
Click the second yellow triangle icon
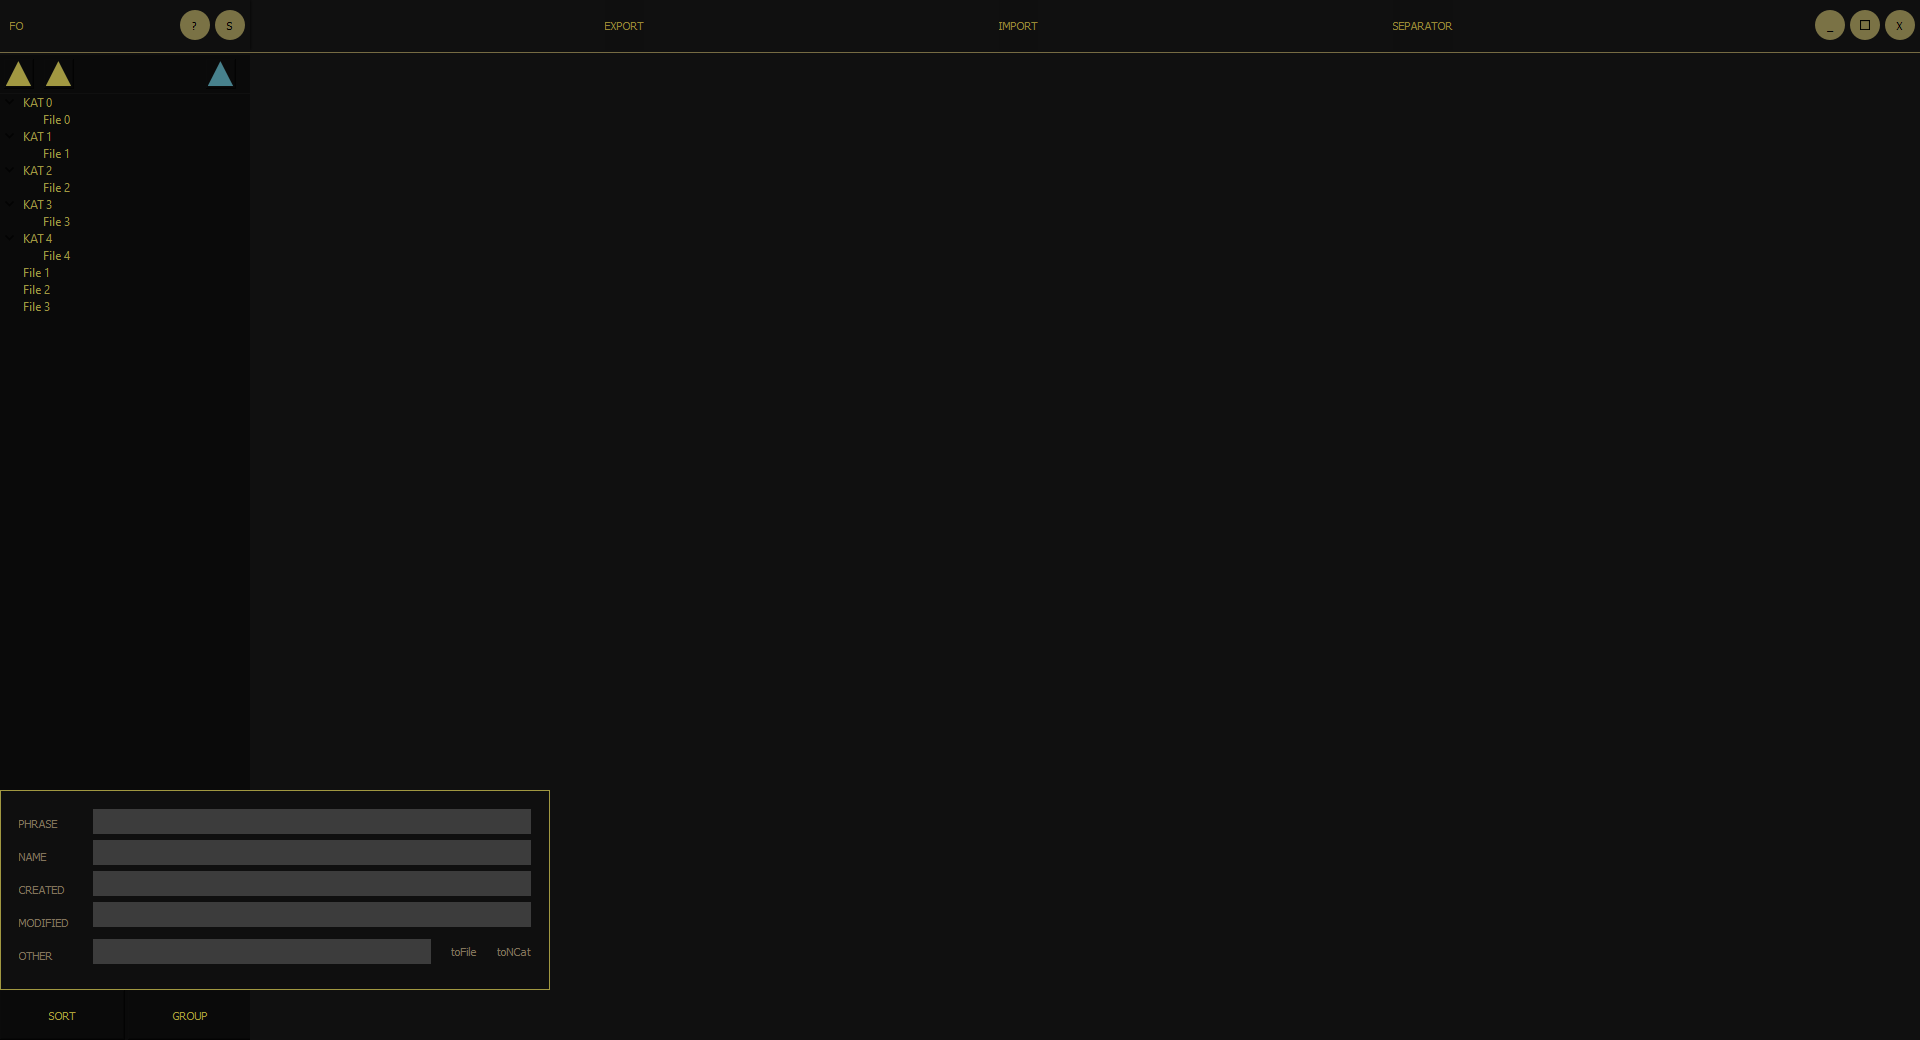click(x=58, y=72)
